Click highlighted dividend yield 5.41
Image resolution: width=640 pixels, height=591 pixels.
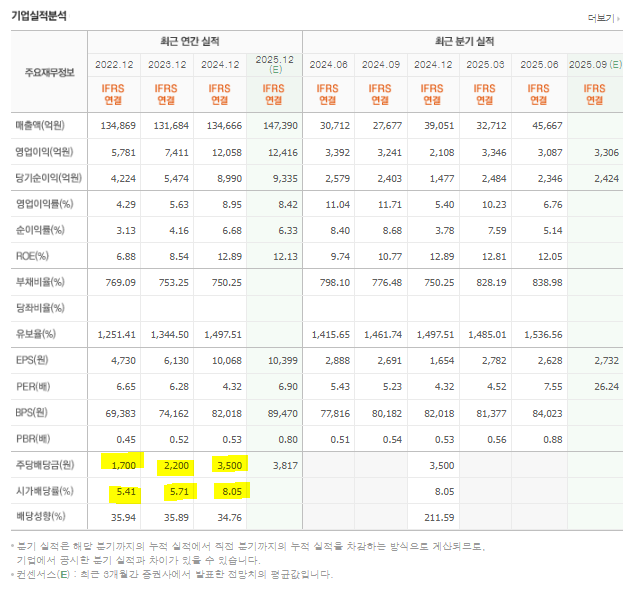click(126, 491)
